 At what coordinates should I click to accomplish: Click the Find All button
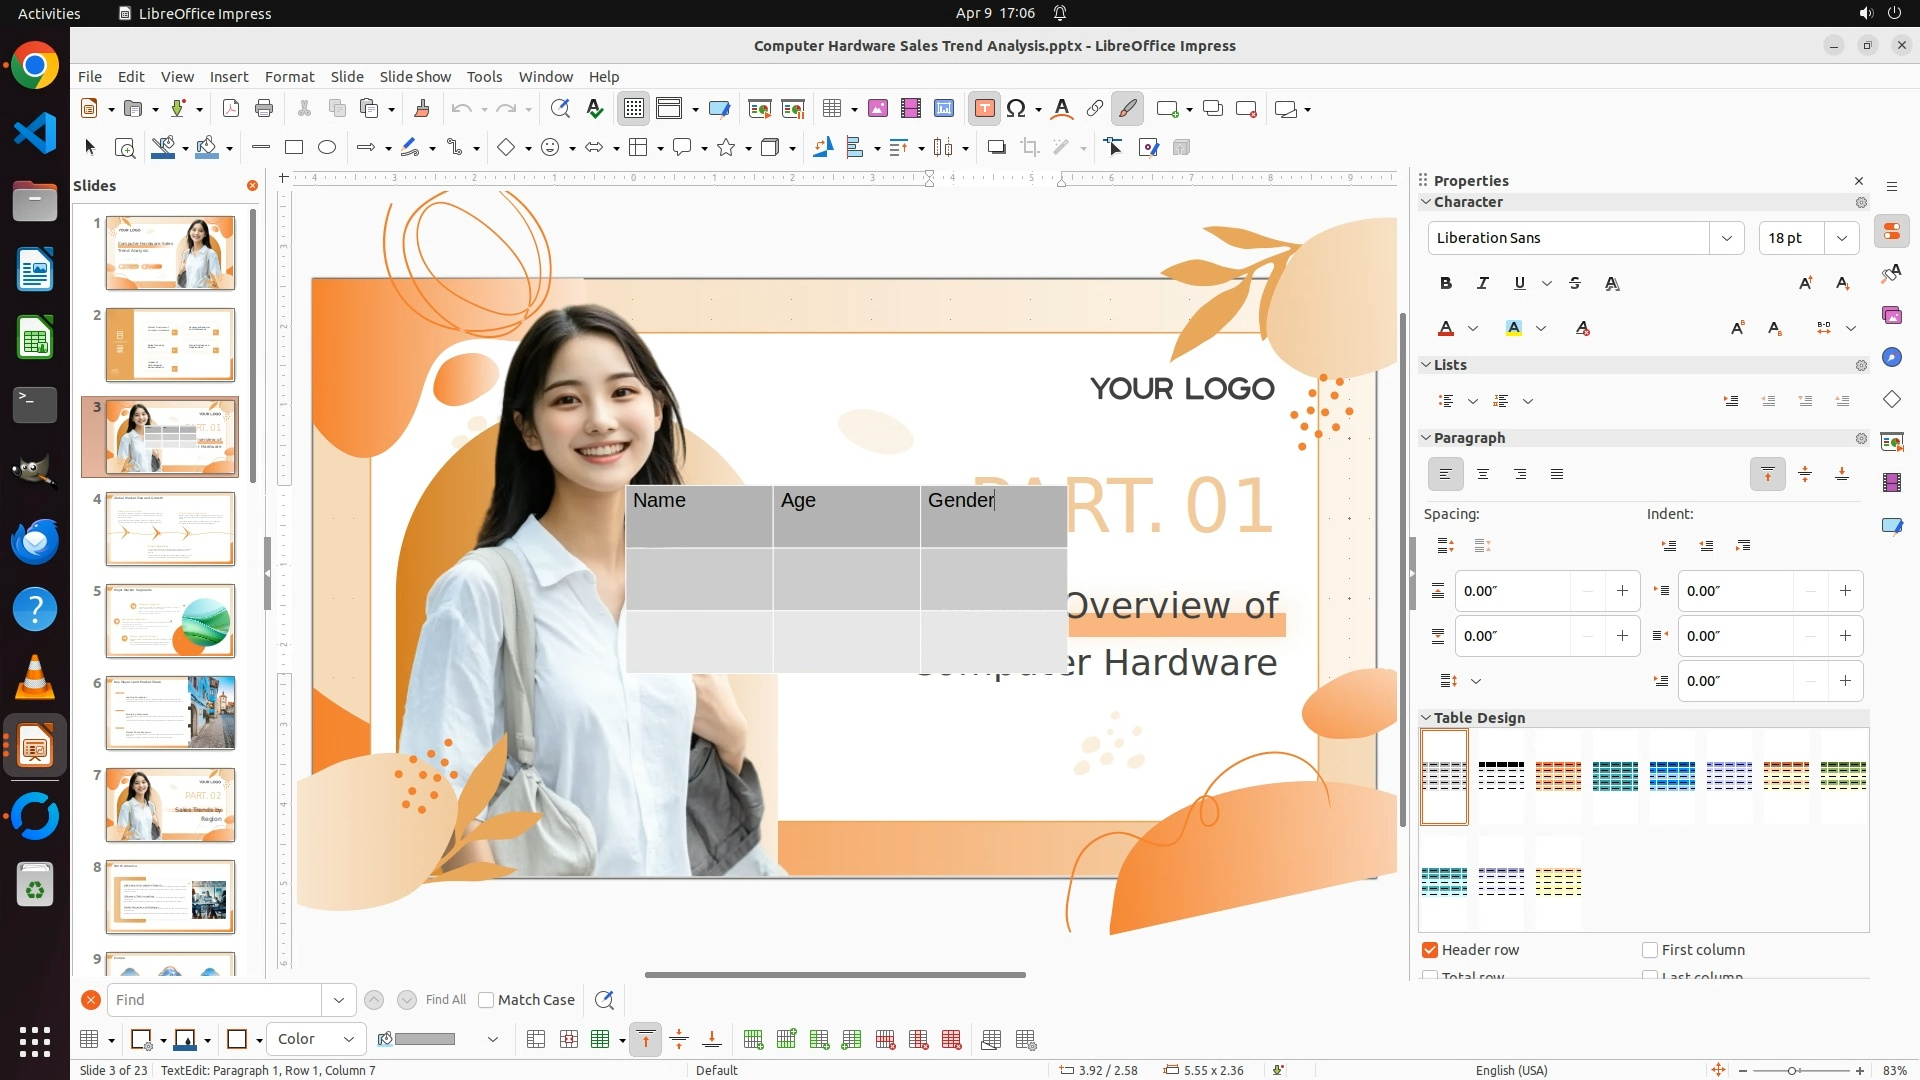point(445,1000)
